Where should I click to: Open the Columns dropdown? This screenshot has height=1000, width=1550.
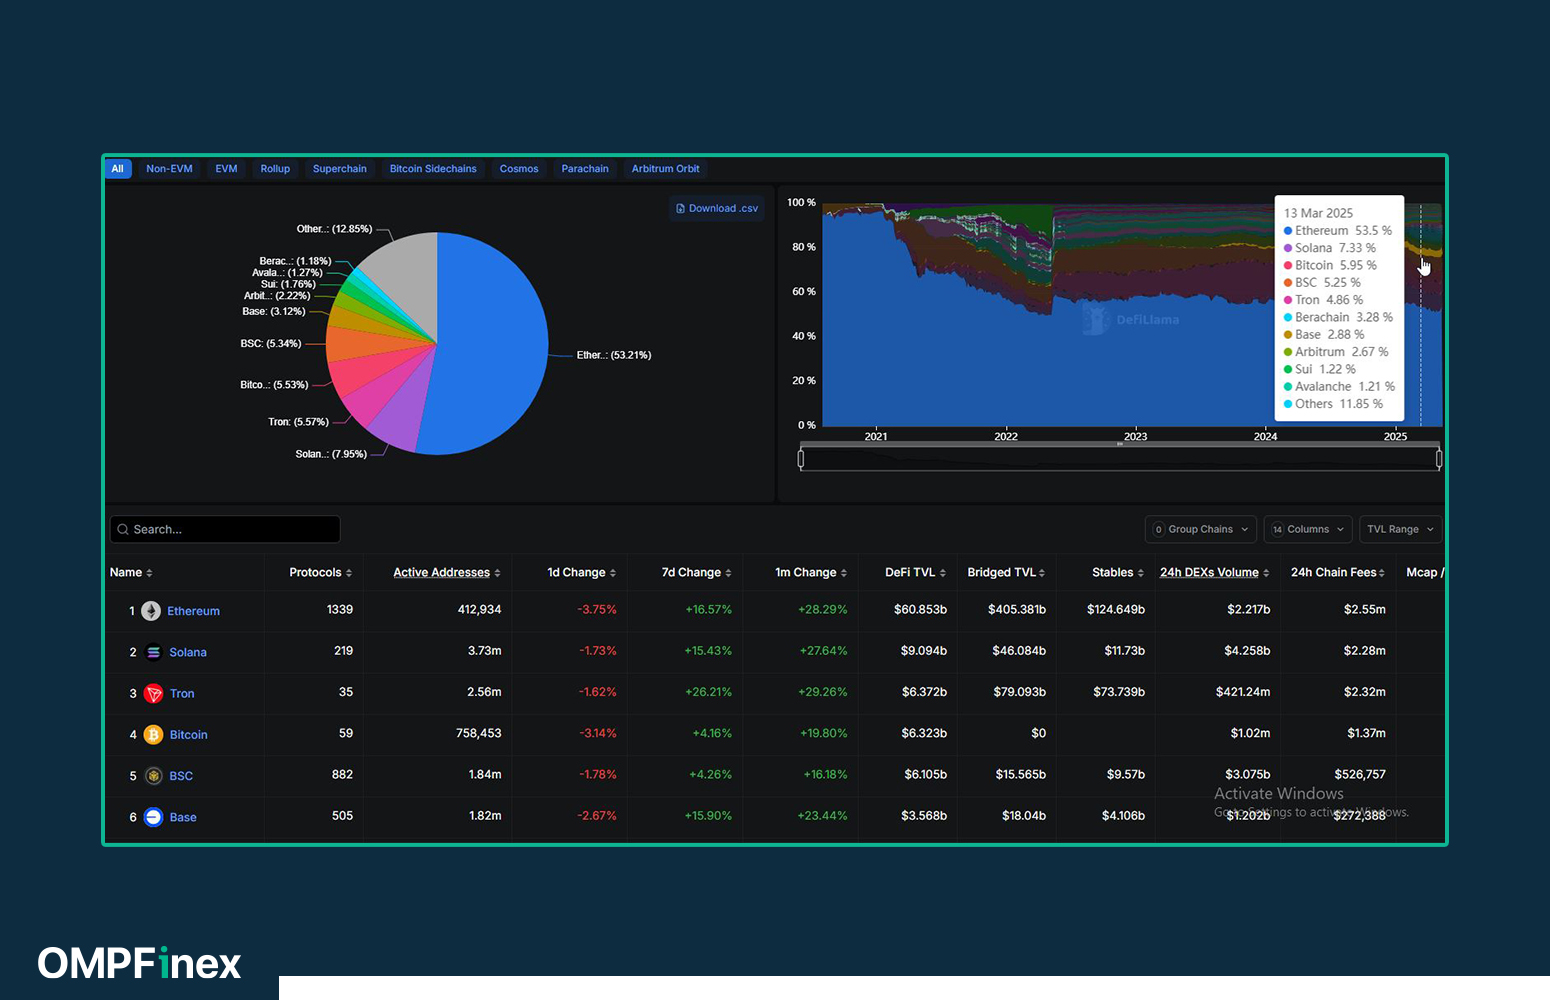click(1308, 529)
